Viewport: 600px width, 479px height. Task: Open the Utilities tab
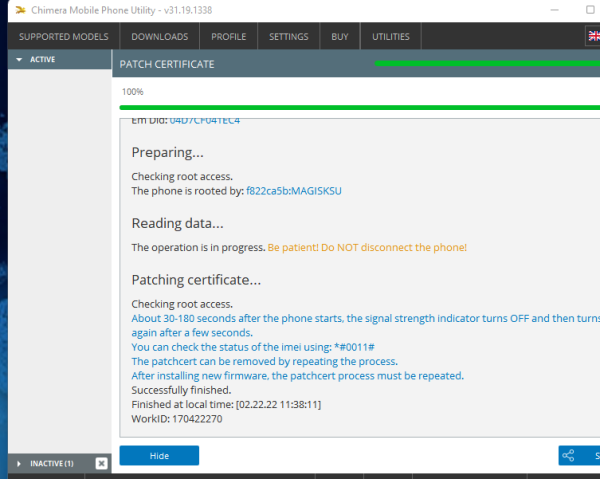click(391, 36)
